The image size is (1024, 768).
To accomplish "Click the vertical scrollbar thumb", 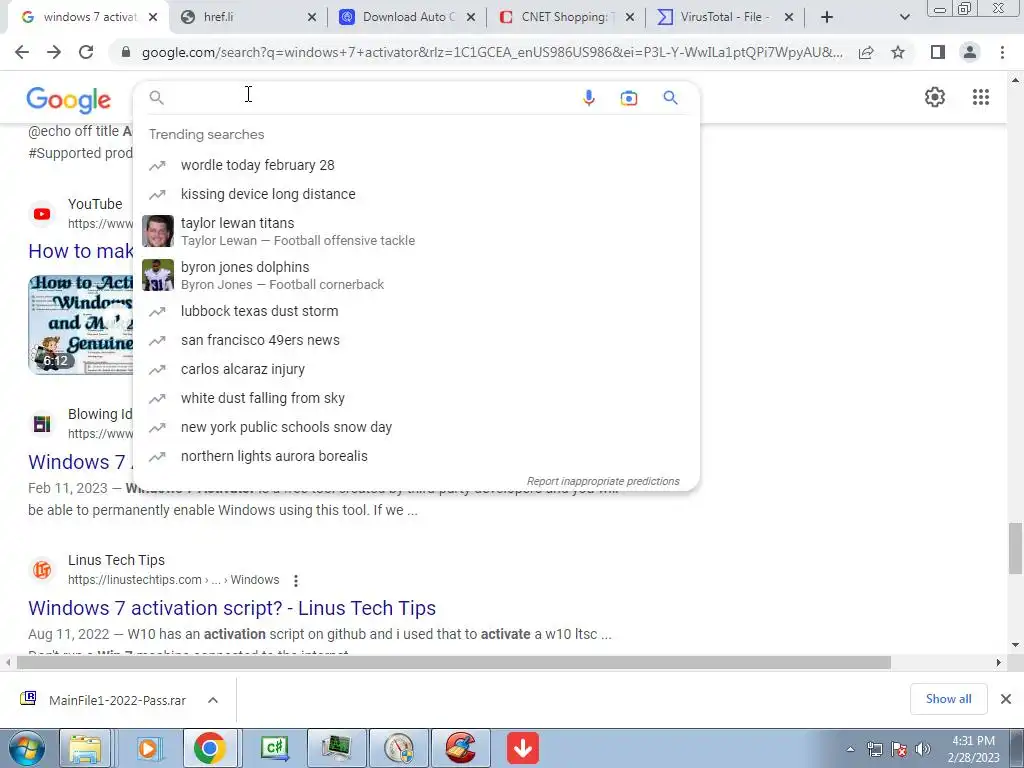I will pos(1015,548).
